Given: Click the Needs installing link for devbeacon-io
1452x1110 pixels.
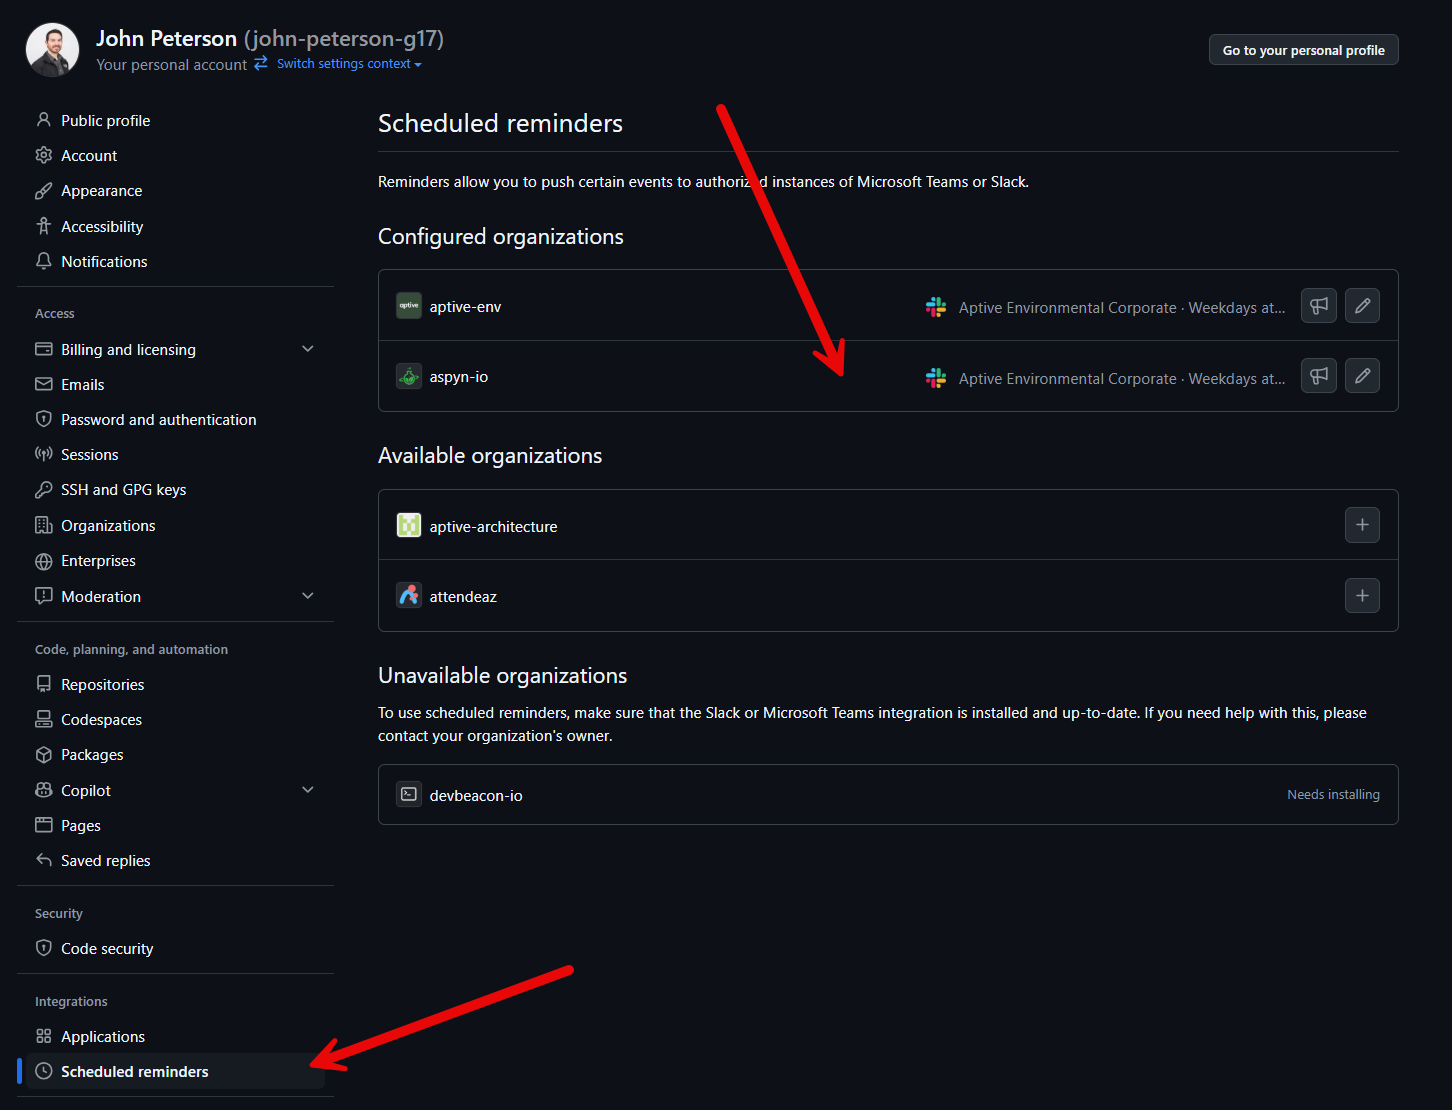Looking at the screenshot, I should point(1333,795).
